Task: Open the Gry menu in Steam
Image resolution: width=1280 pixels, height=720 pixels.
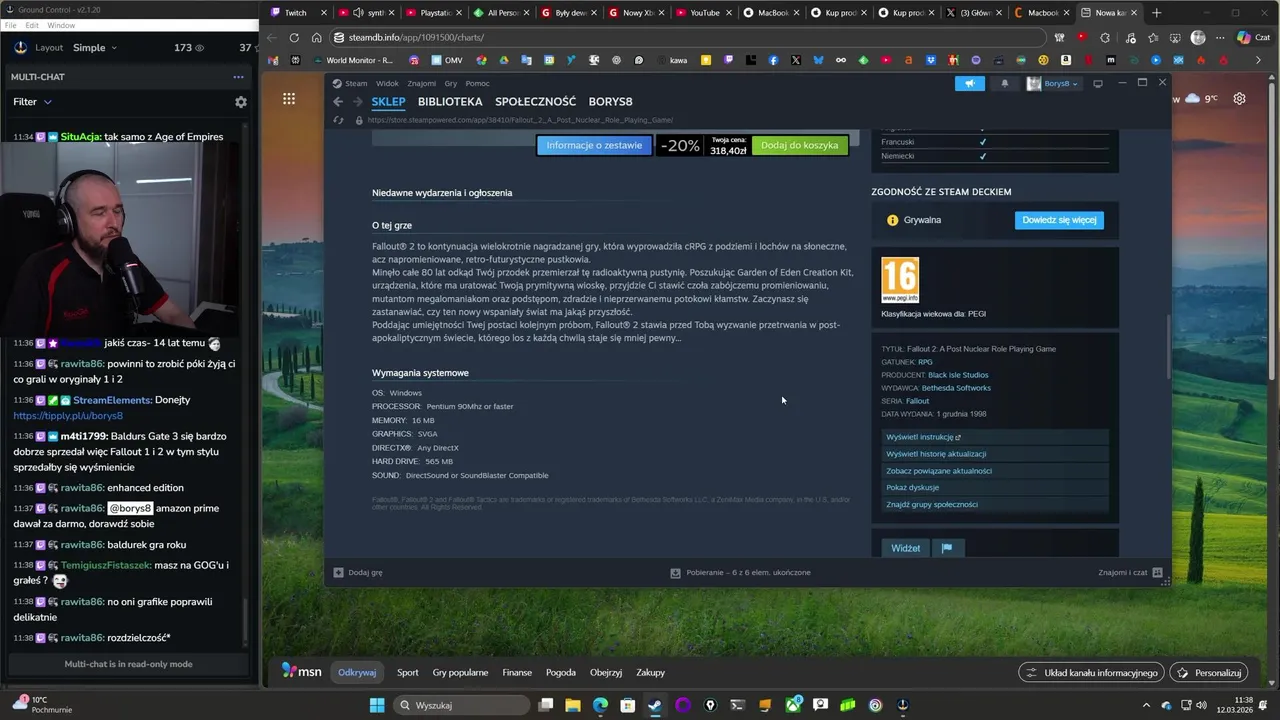Action: pyautogui.click(x=451, y=84)
